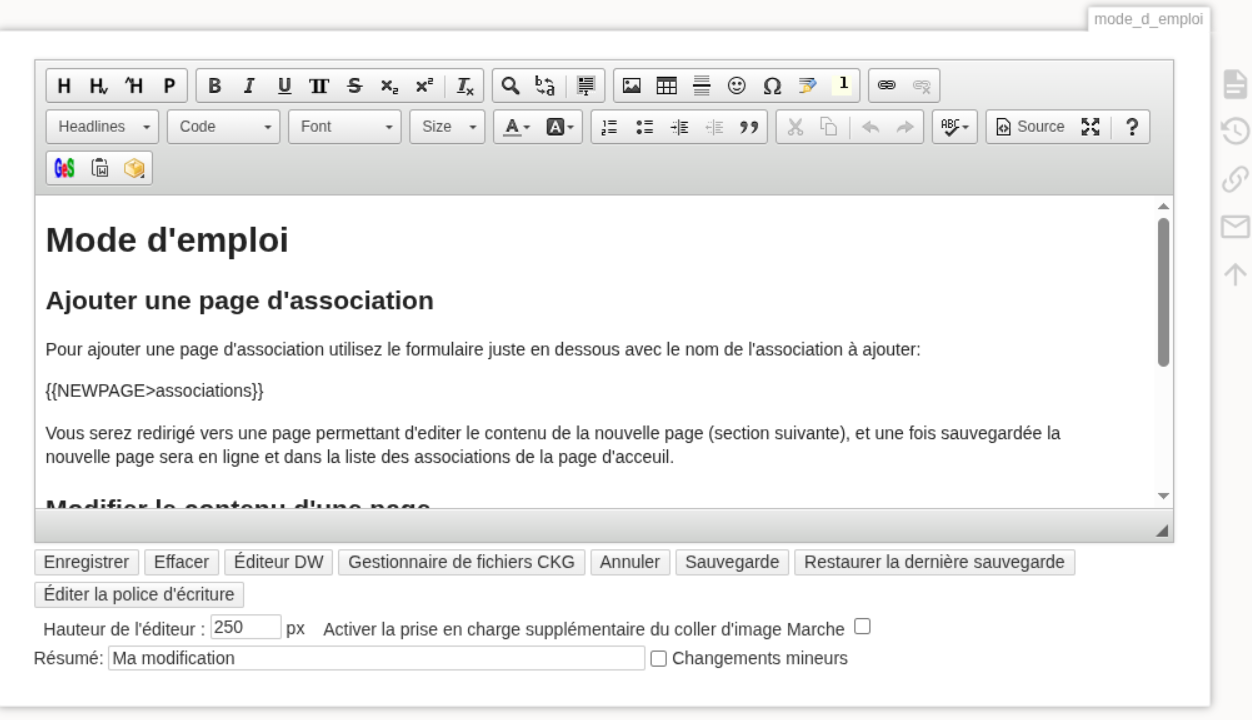This screenshot has height=720, width=1252.
Task: Open the Headlines dropdown
Action: pos(103,128)
